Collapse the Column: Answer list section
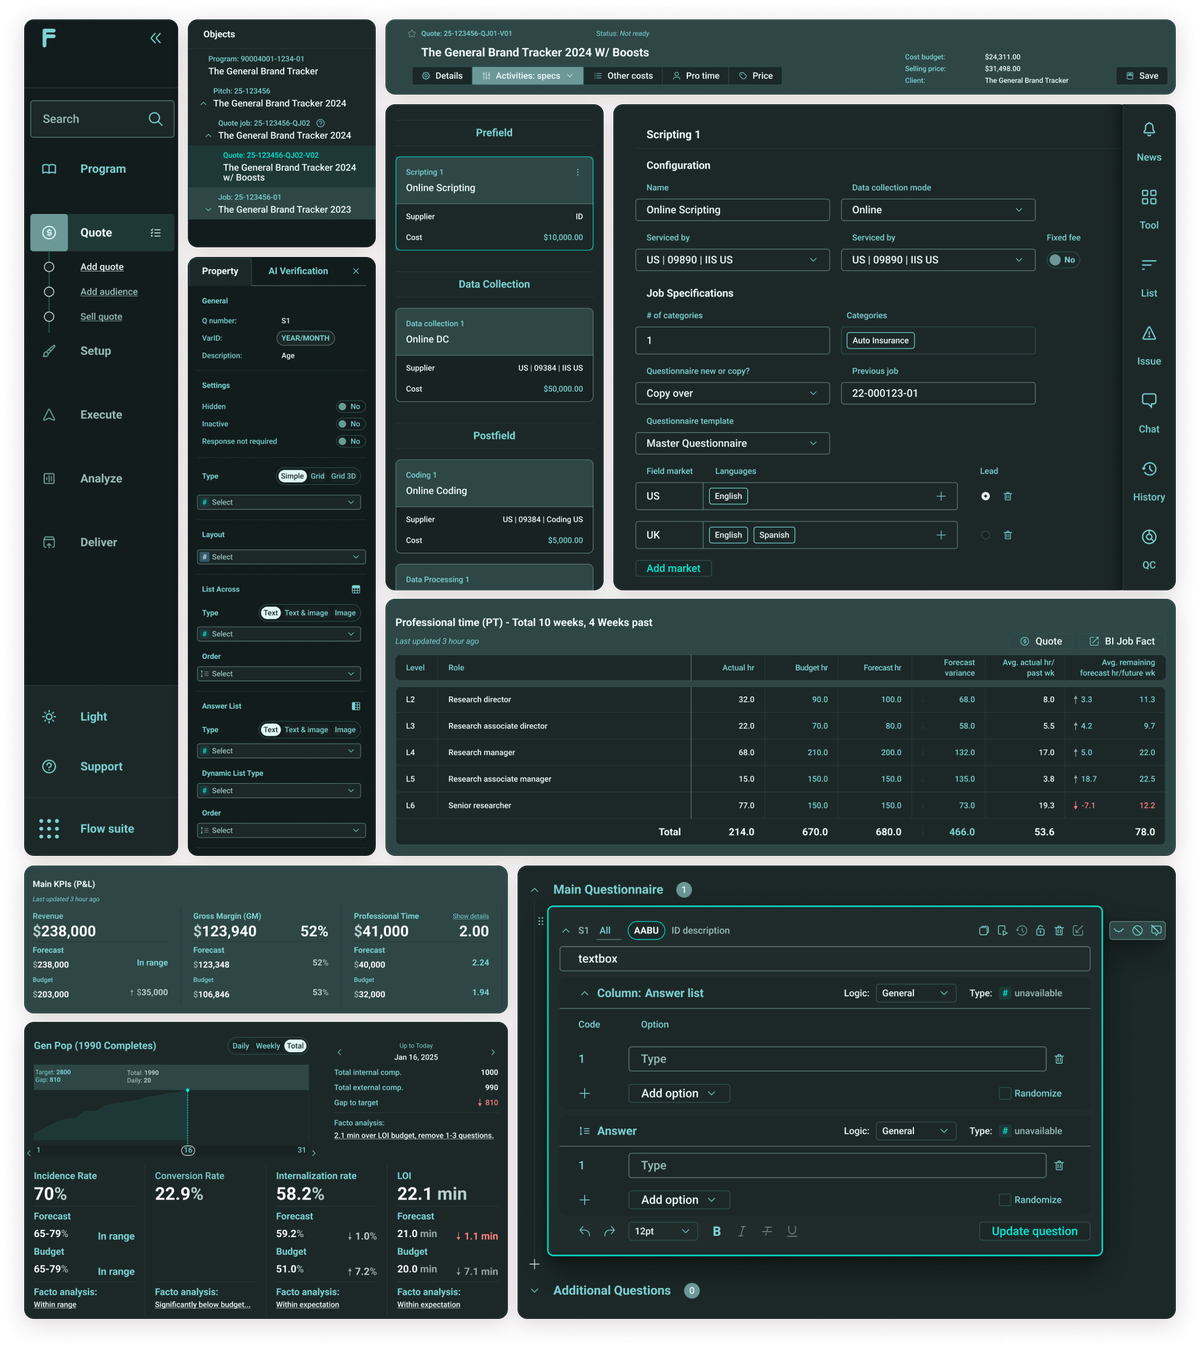The image size is (1200, 1348). point(584,993)
